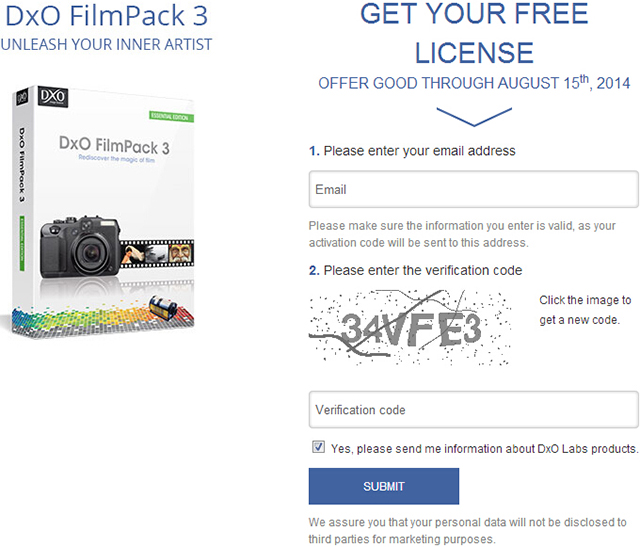640x547 pixels.
Task: Click the green Essential Edition badge
Action: [x=171, y=117]
